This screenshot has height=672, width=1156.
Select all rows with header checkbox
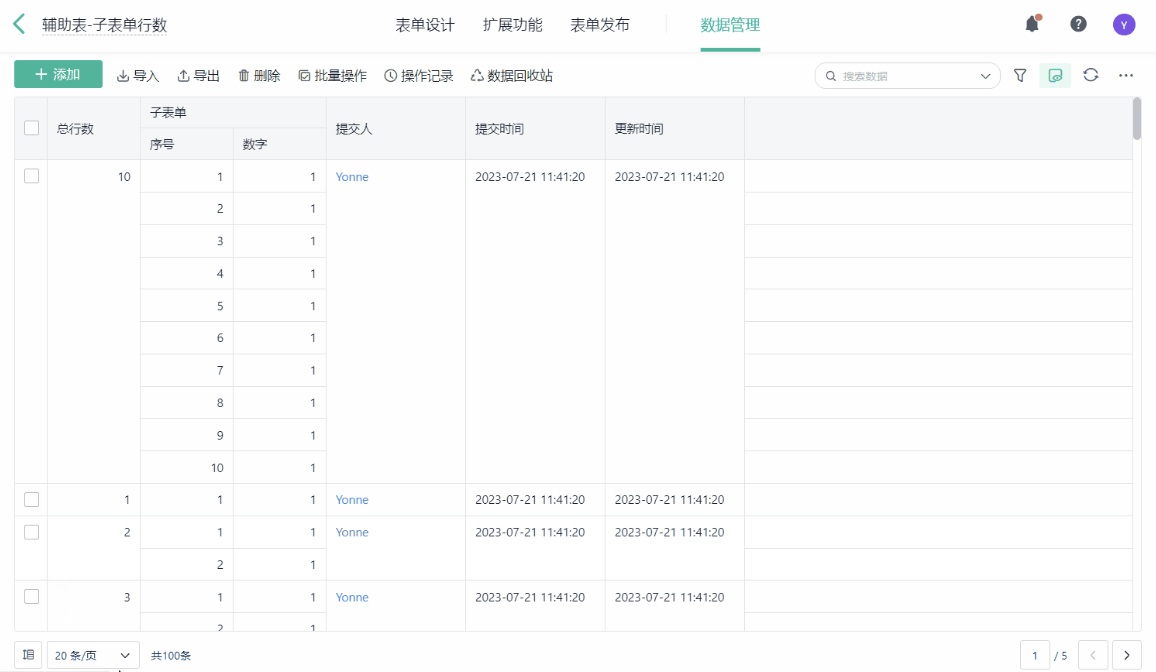tap(31, 128)
